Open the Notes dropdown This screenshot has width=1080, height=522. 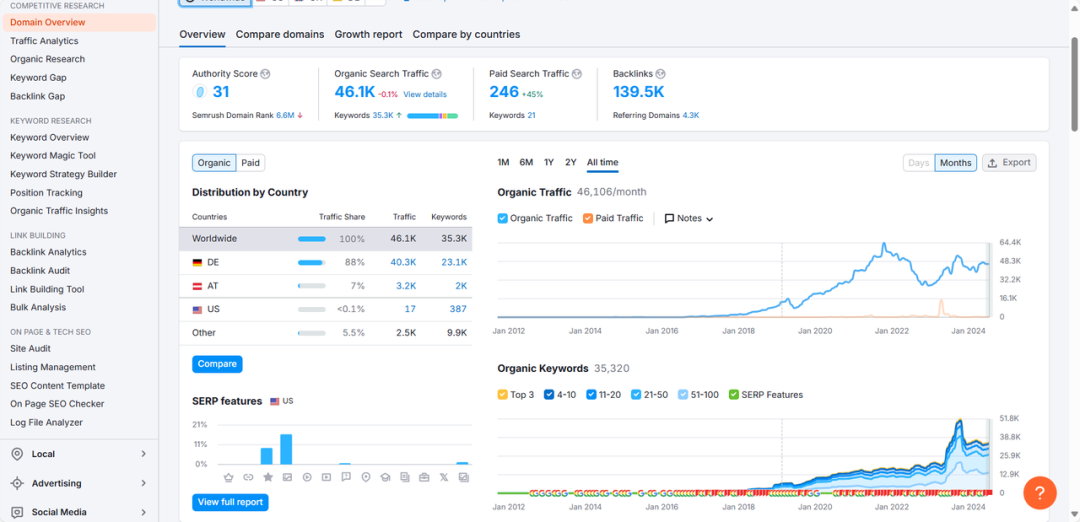click(x=688, y=218)
